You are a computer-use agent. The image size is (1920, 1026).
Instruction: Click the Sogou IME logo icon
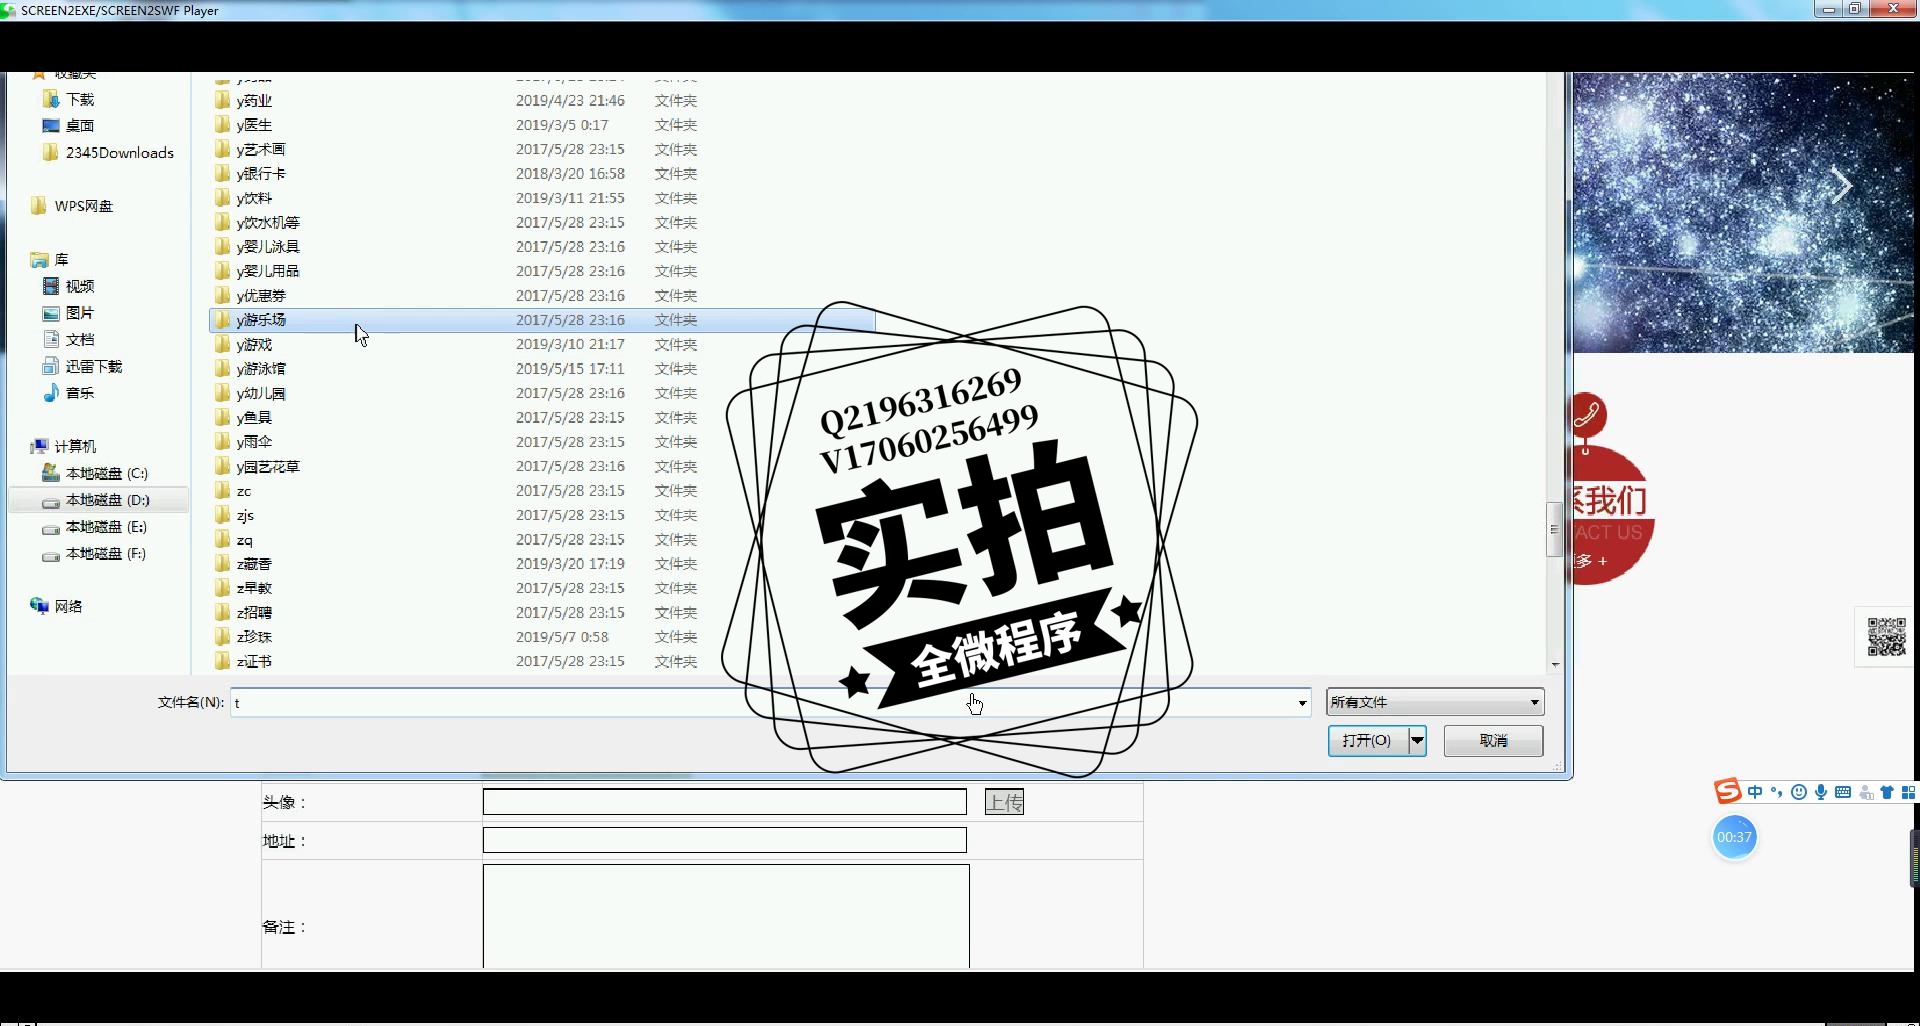tap(1727, 791)
